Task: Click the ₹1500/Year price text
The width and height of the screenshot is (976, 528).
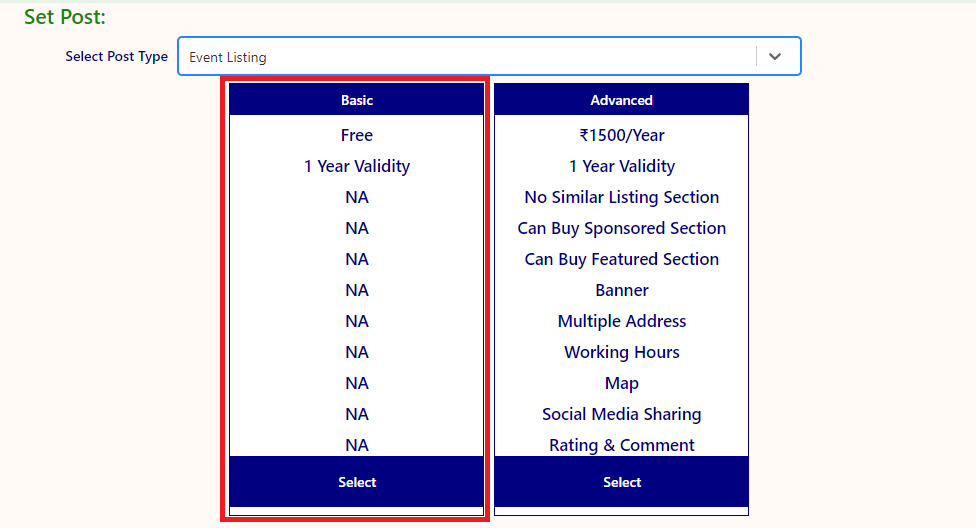Action: pos(621,135)
